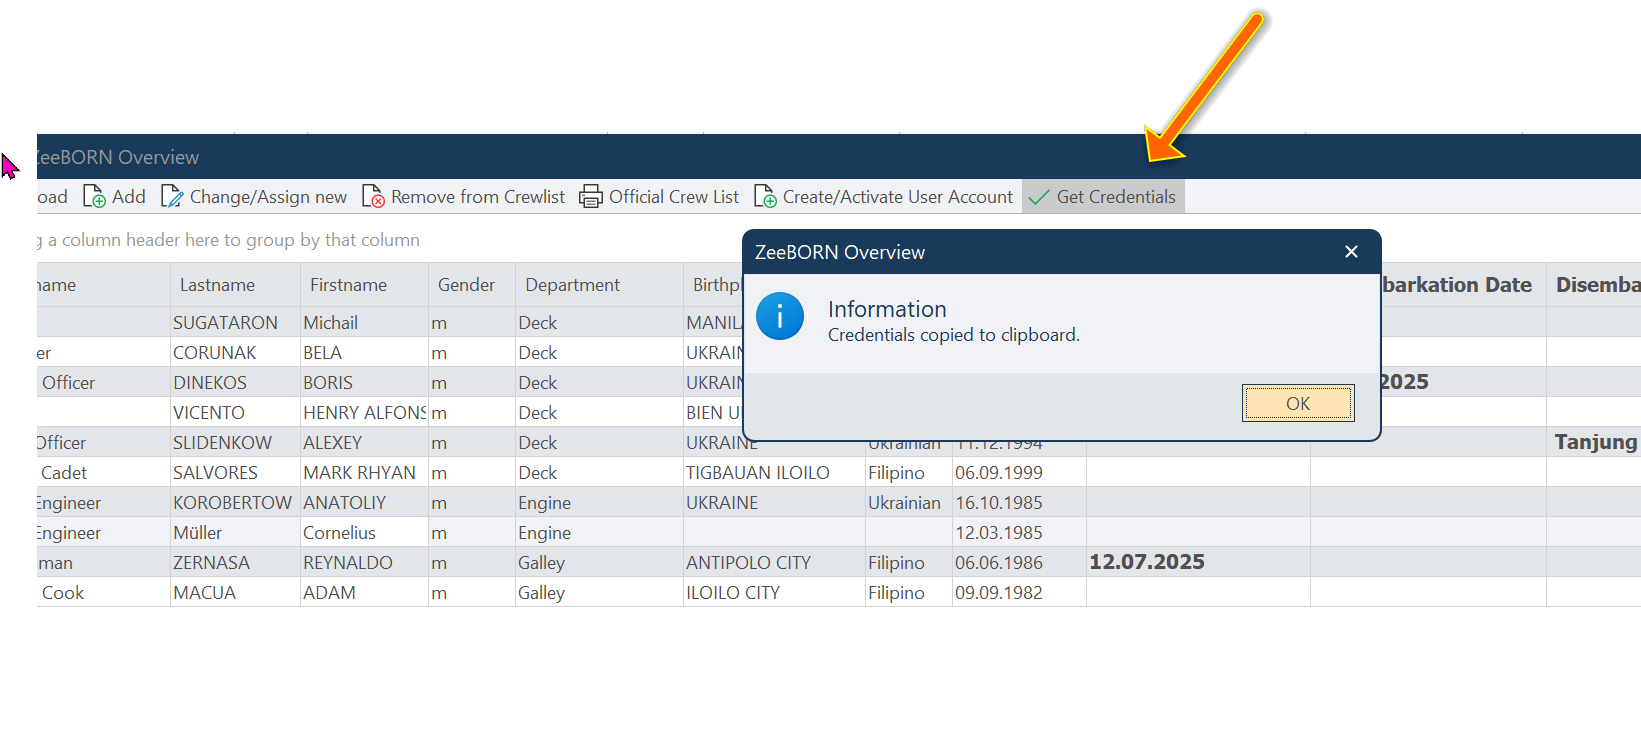This screenshot has height=749, width=1641.
Task: Sort by Department column header
Action: [599, 285]
